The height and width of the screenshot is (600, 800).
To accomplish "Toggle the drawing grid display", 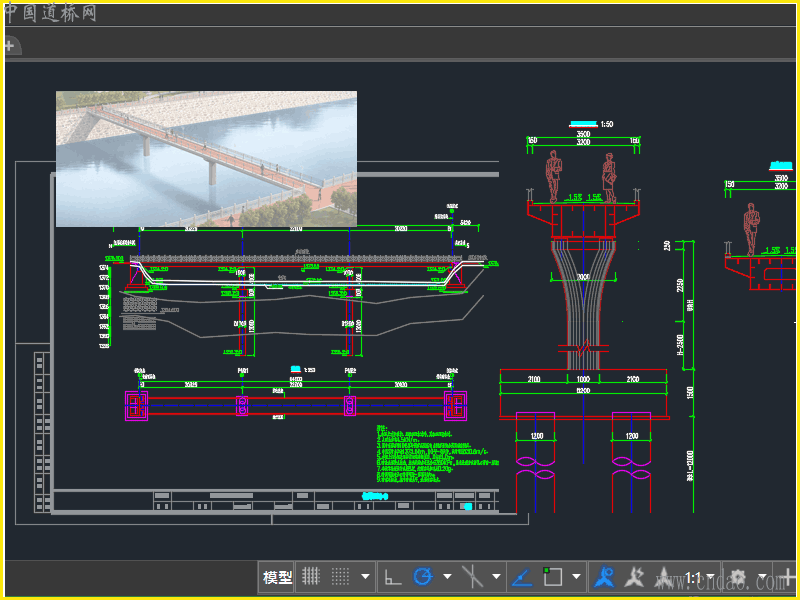I will tap(311, 577).
